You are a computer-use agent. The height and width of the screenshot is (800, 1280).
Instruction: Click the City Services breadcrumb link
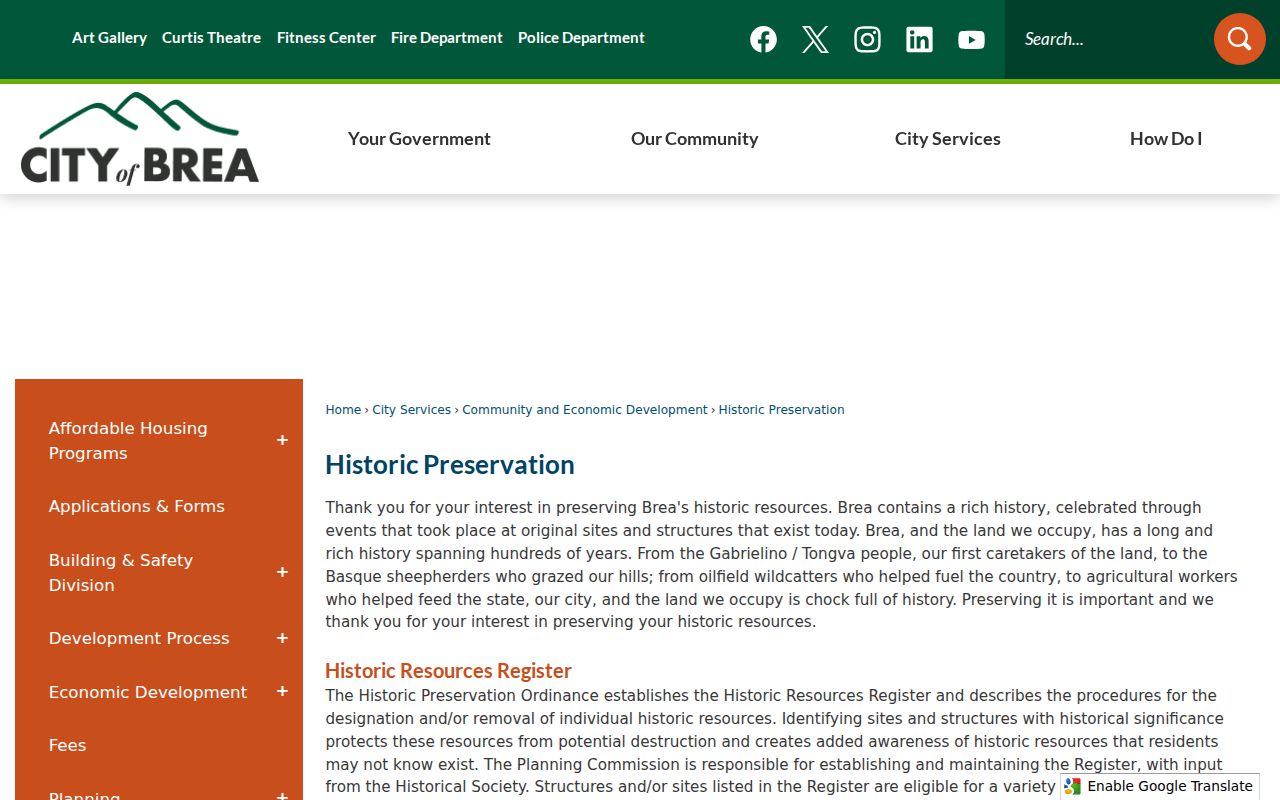pos(412,410)
